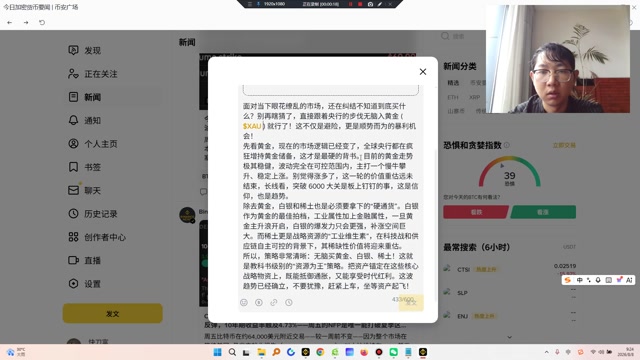
Task: Click the AI button in the IME toolbar
Action: (x=629, y=280)
